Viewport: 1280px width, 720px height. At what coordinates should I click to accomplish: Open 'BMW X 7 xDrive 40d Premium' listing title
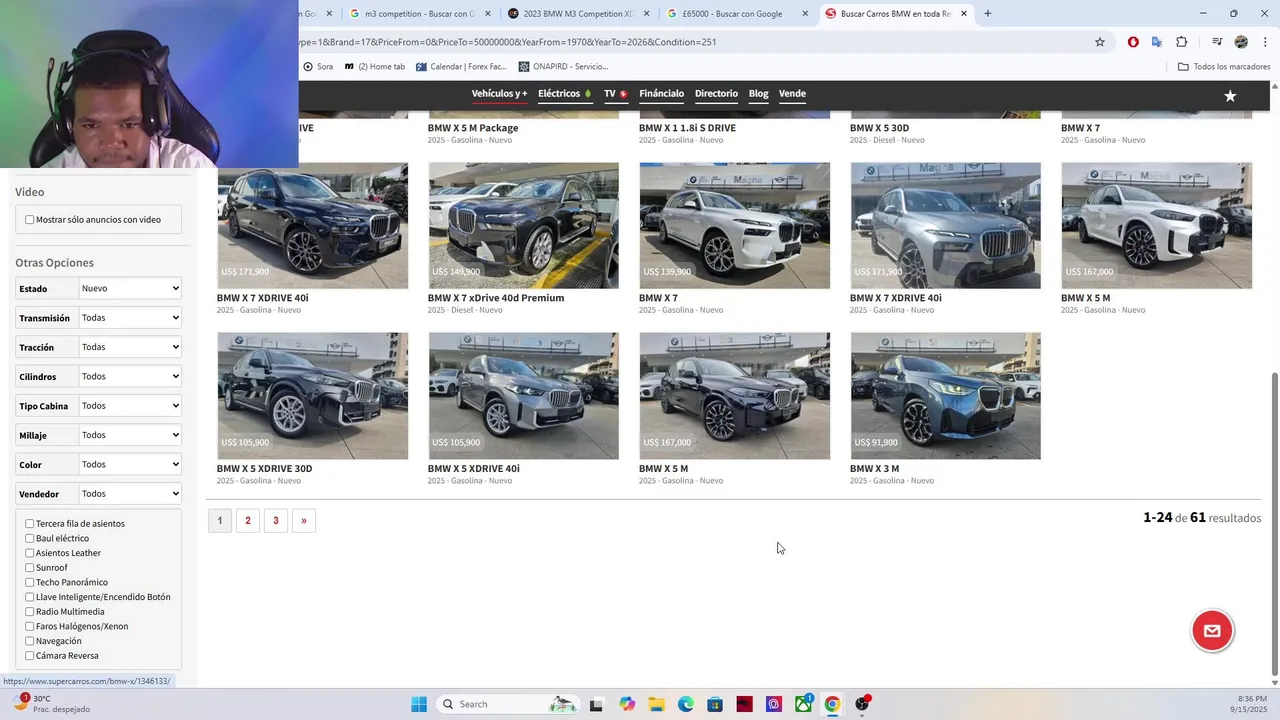(x=496, y=298)
